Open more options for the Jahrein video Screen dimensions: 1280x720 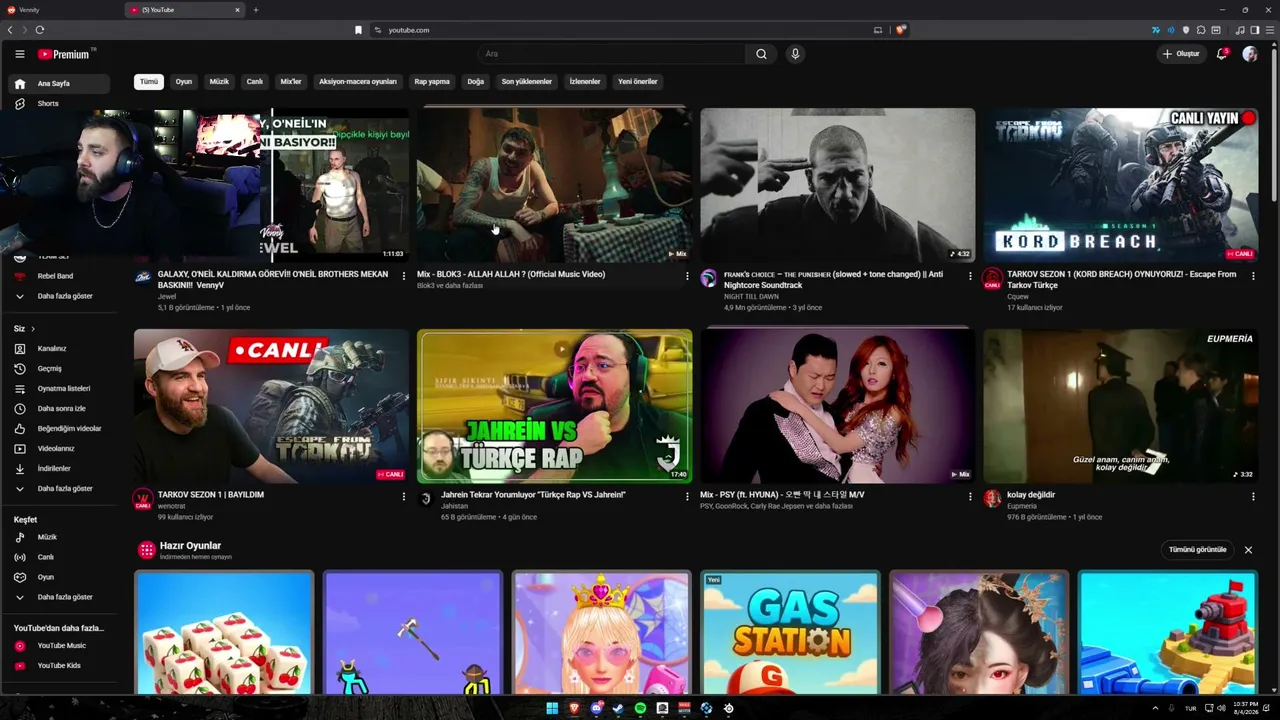point(687,496)
